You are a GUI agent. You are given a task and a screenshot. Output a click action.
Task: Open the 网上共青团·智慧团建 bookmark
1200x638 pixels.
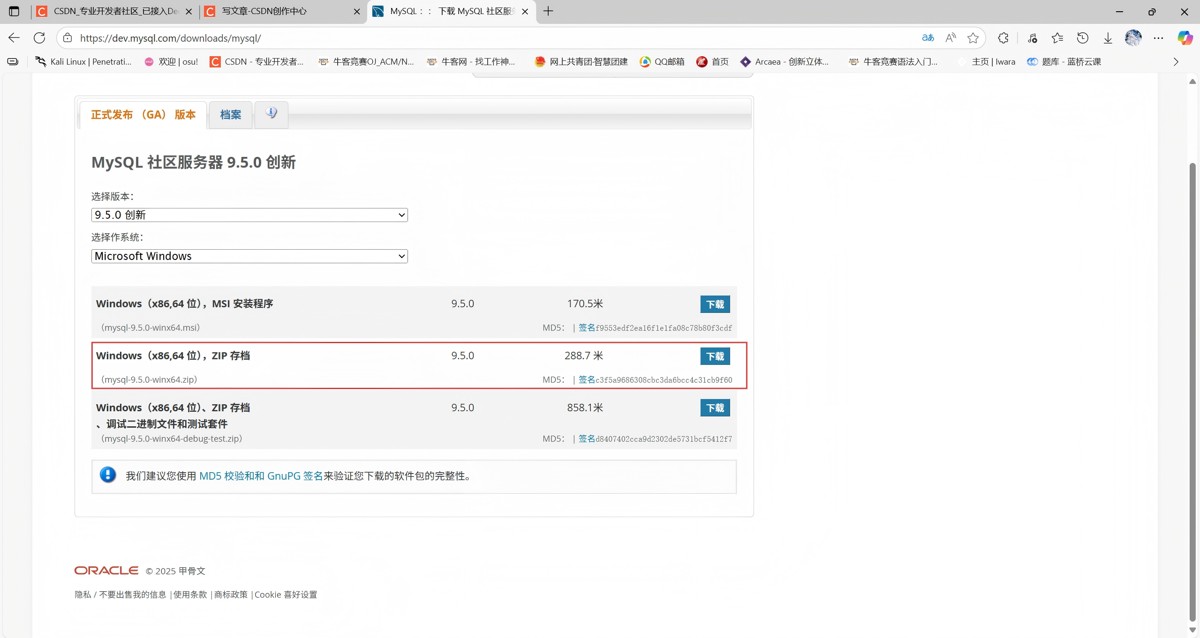(581, 62)
